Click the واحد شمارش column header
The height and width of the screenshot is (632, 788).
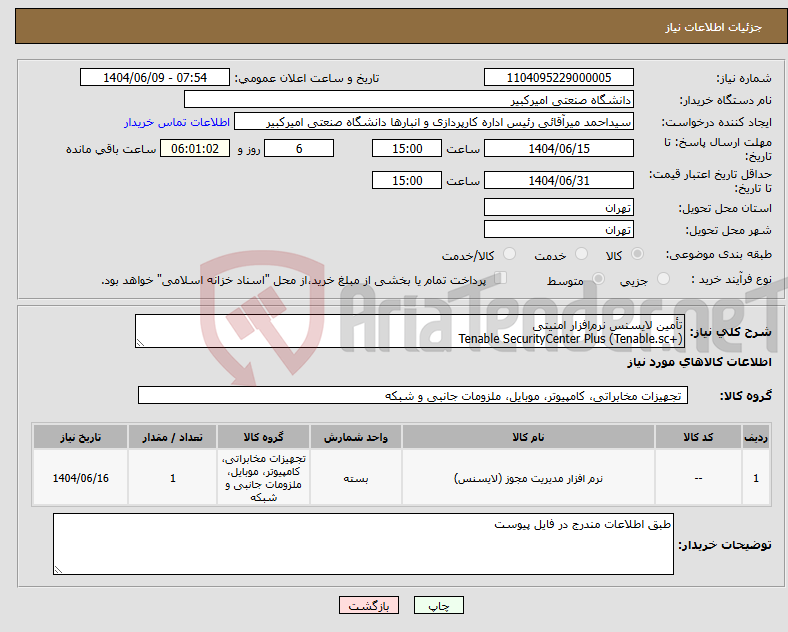356,437
